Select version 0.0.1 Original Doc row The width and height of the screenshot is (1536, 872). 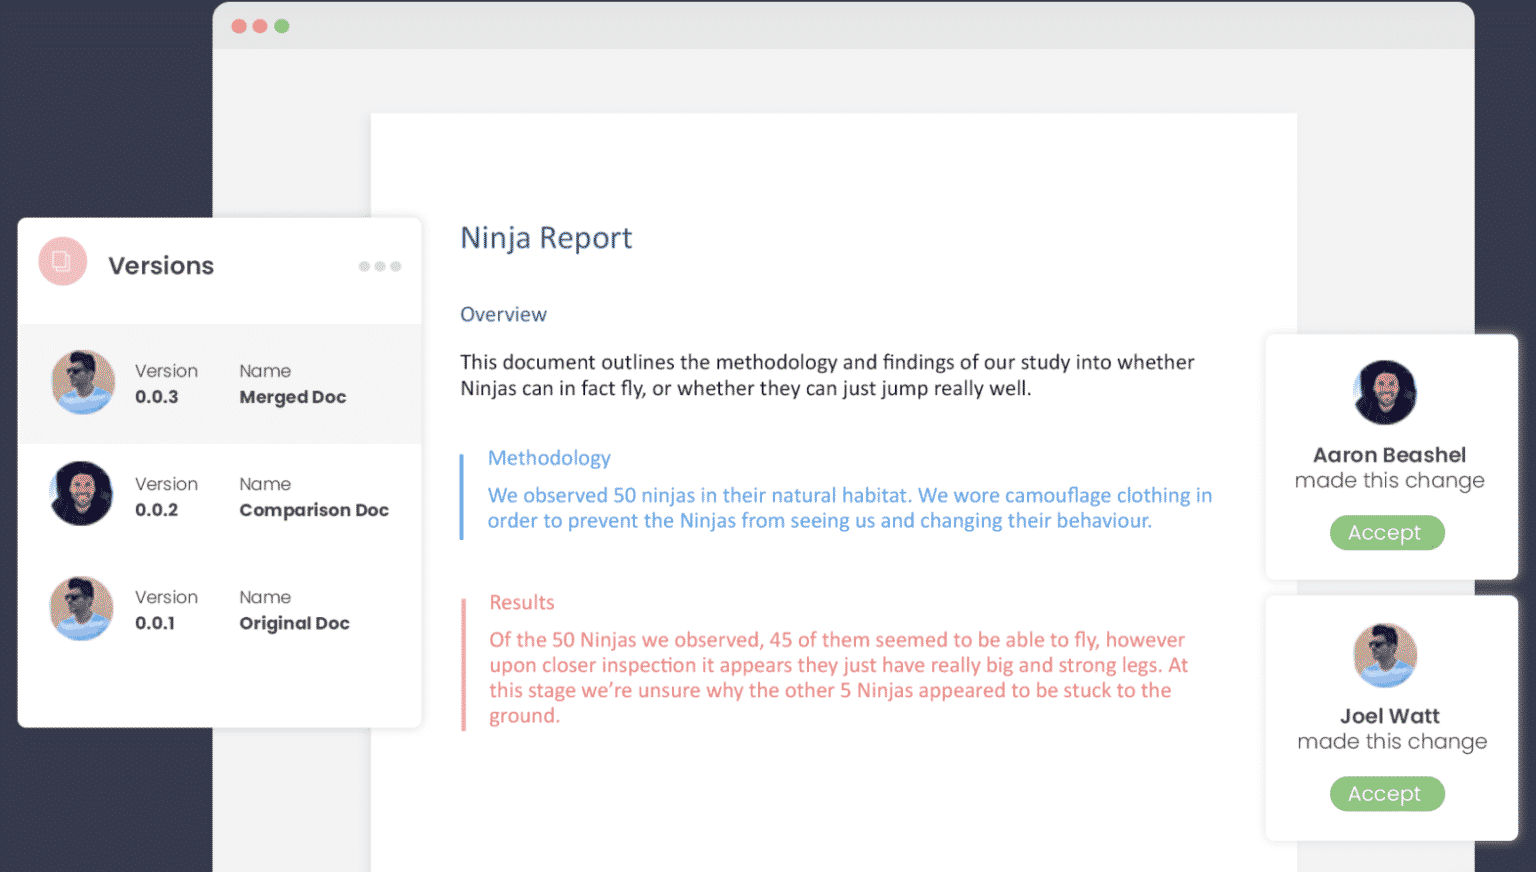[220, 610]
